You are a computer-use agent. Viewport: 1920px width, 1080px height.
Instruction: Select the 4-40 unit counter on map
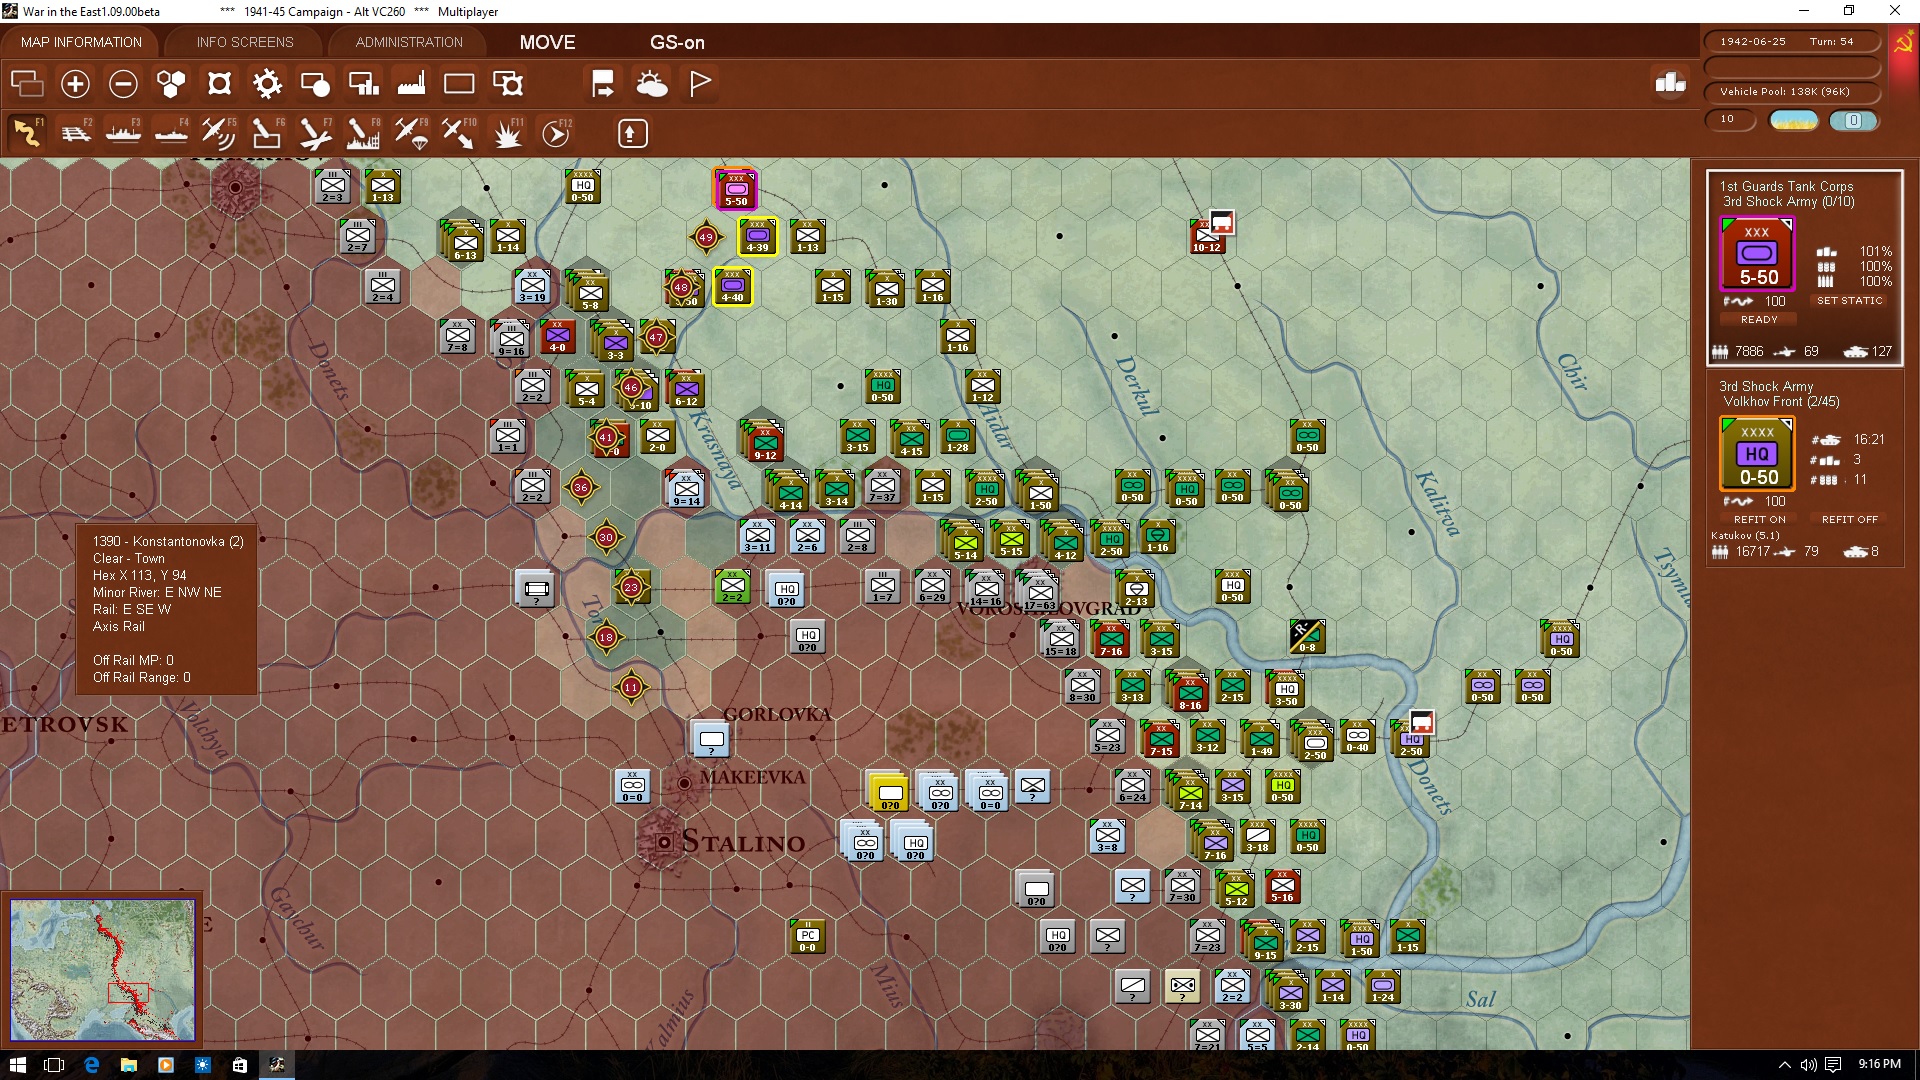pos(733,287)
